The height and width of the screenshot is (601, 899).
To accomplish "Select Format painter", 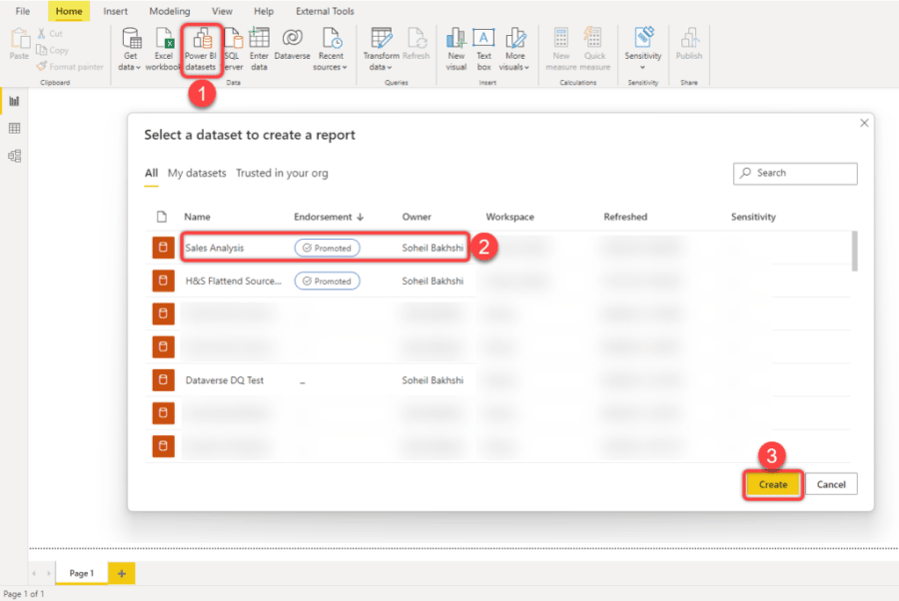I will pos(70,67).
